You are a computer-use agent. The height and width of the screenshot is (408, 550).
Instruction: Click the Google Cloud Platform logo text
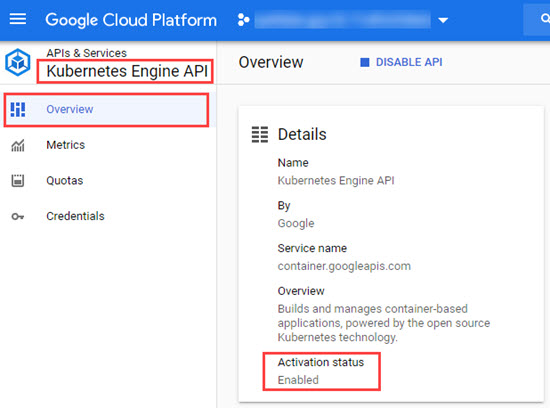click(131, 20)
